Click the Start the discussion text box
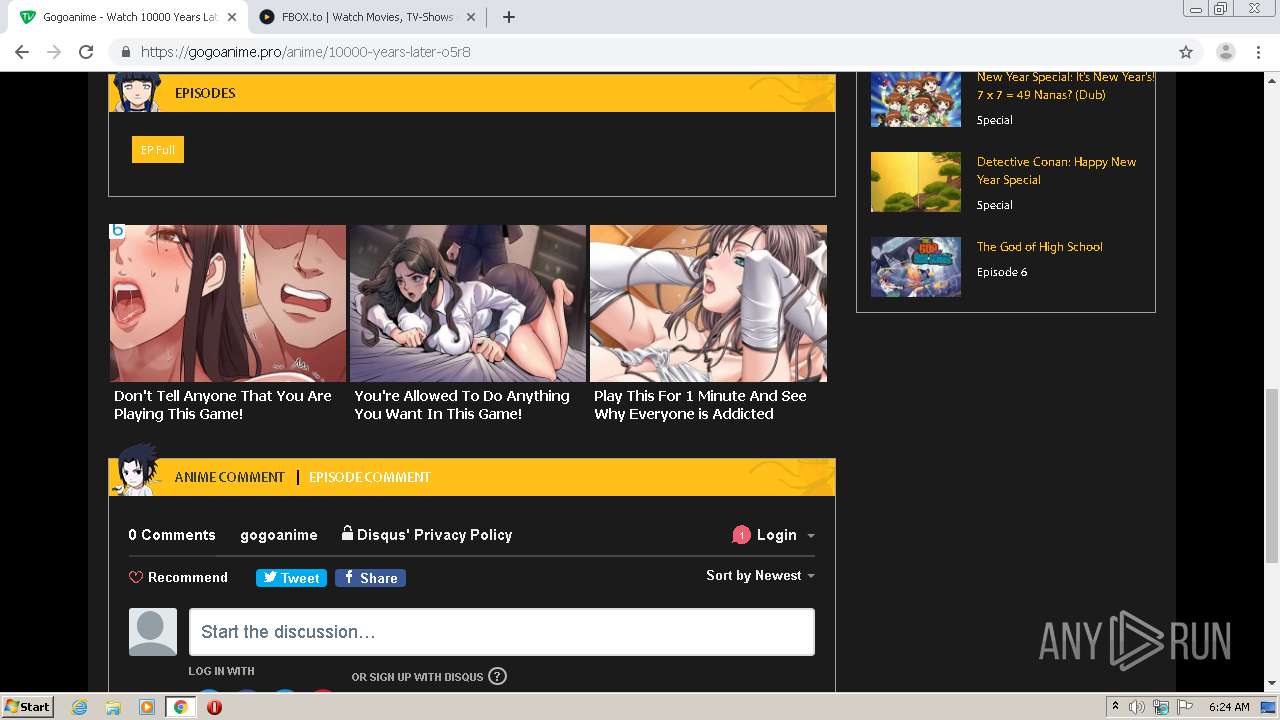 tap(502, 632)
